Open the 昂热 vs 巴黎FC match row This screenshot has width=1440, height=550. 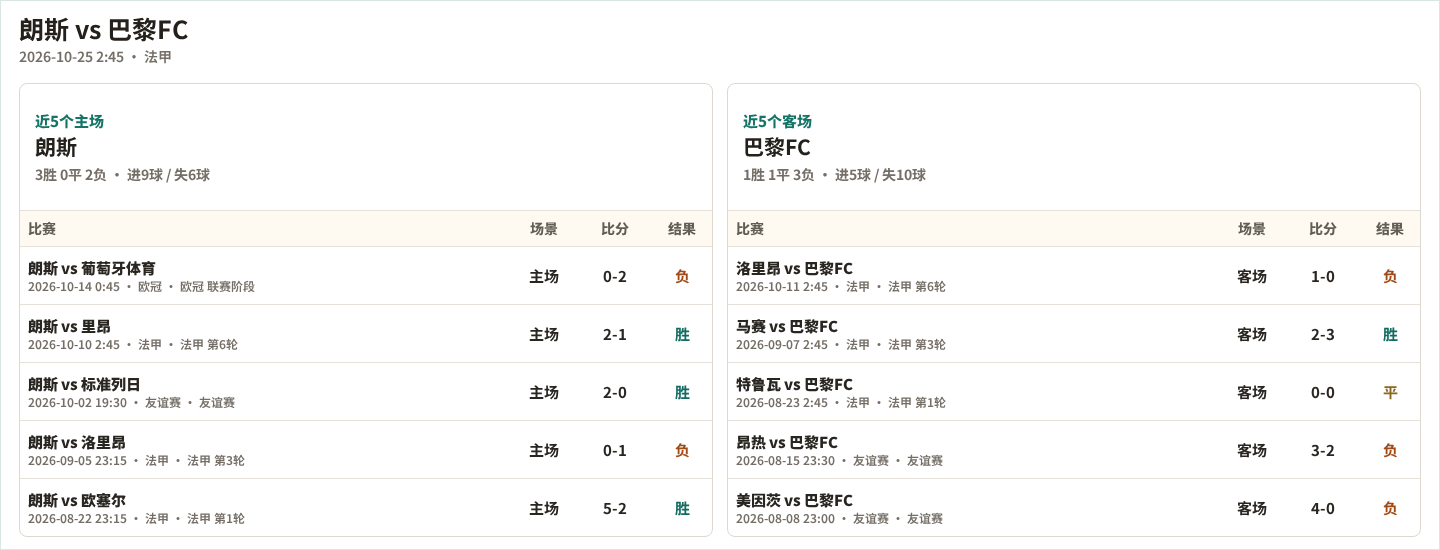click(1074, 450)
